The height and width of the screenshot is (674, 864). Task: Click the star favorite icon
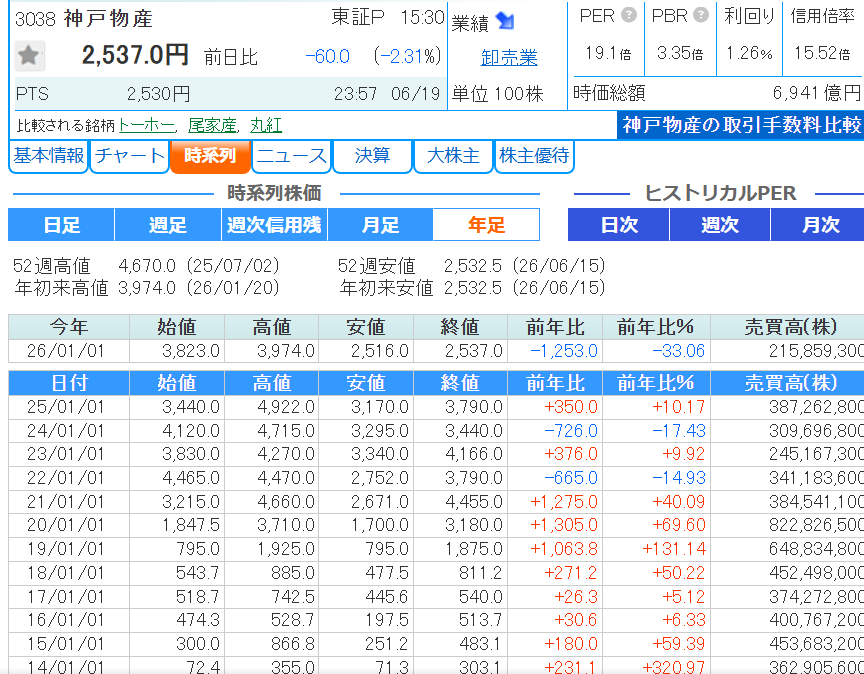point(29,55)
